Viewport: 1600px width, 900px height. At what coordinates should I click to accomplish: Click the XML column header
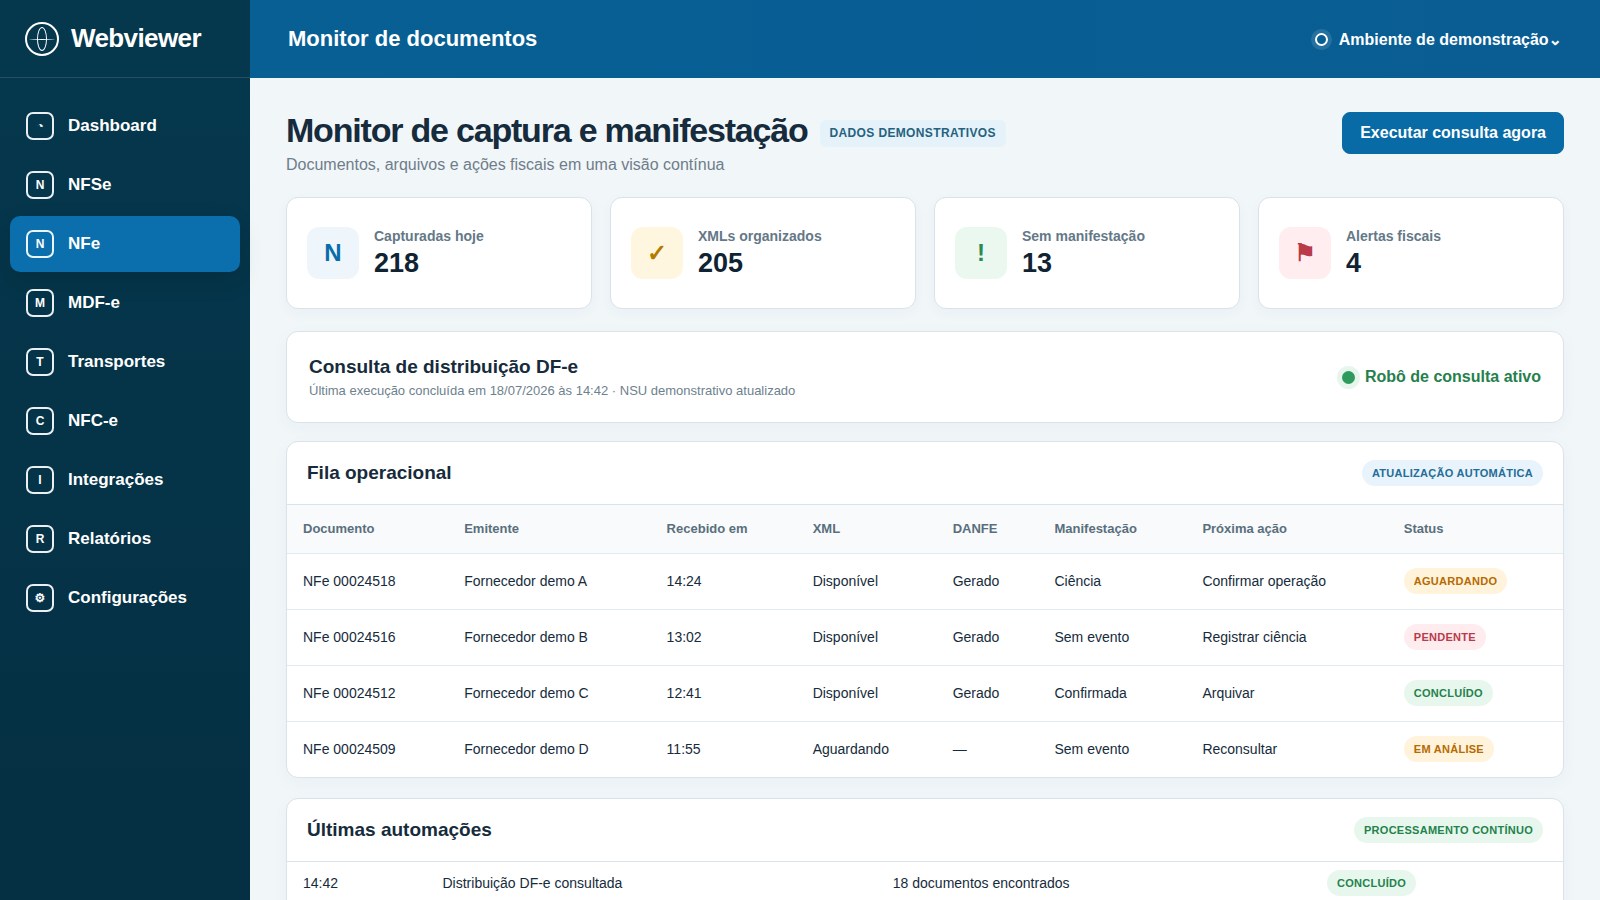coord(826,529)
